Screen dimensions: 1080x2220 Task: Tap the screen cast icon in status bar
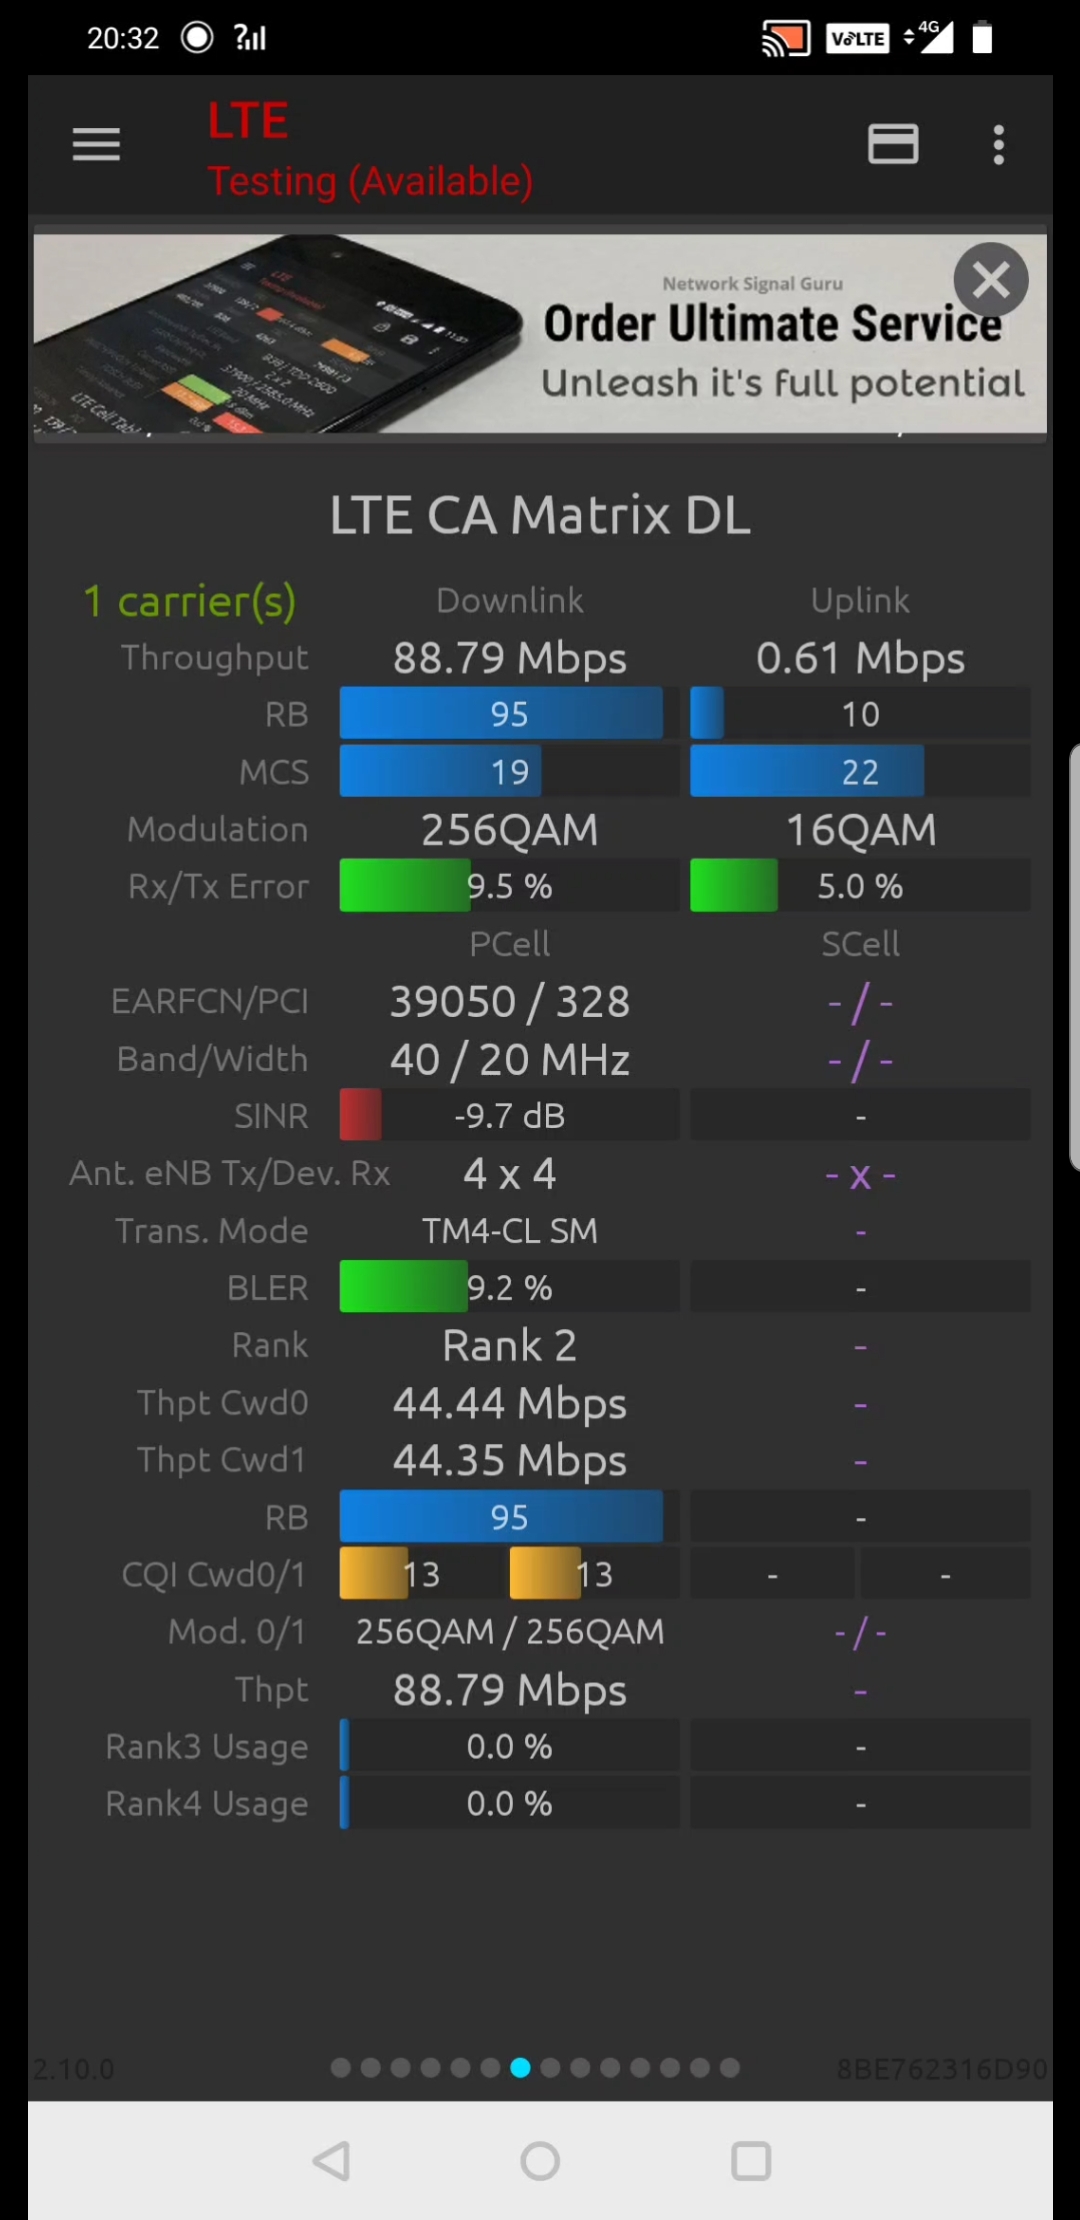click(786, 37)
